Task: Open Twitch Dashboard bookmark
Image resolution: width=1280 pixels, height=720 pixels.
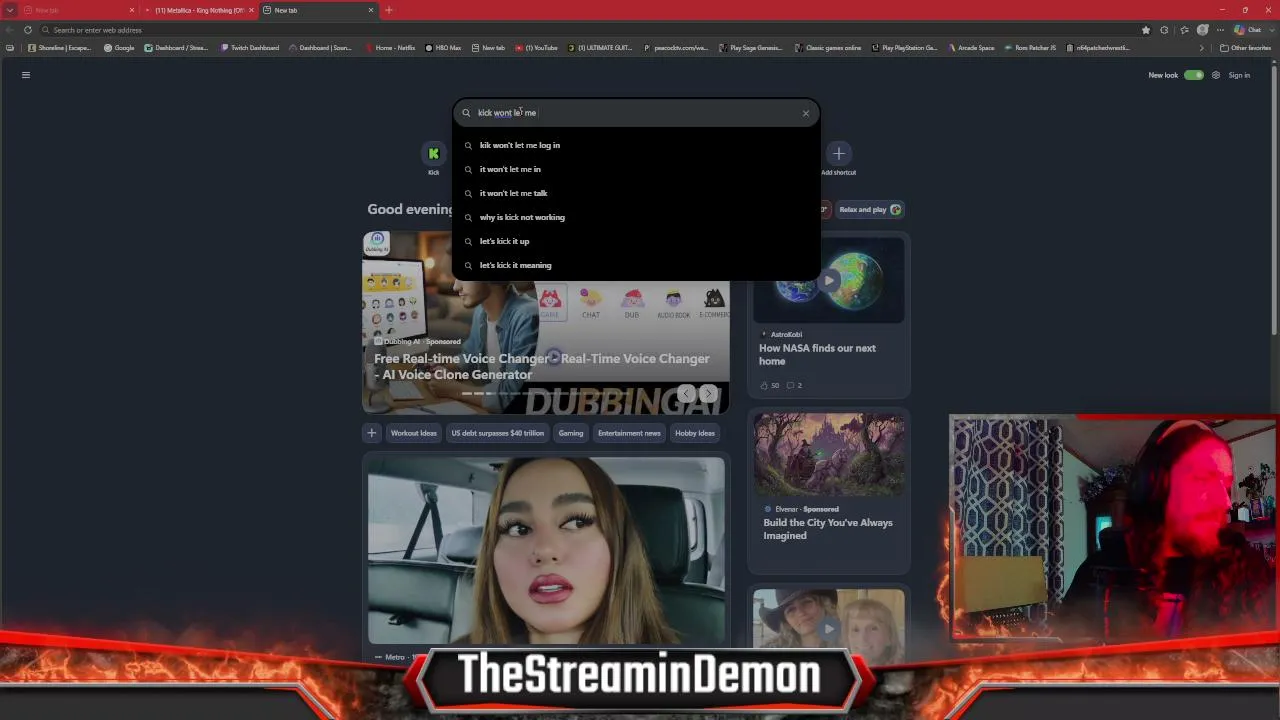Action: tap(250, 48)
